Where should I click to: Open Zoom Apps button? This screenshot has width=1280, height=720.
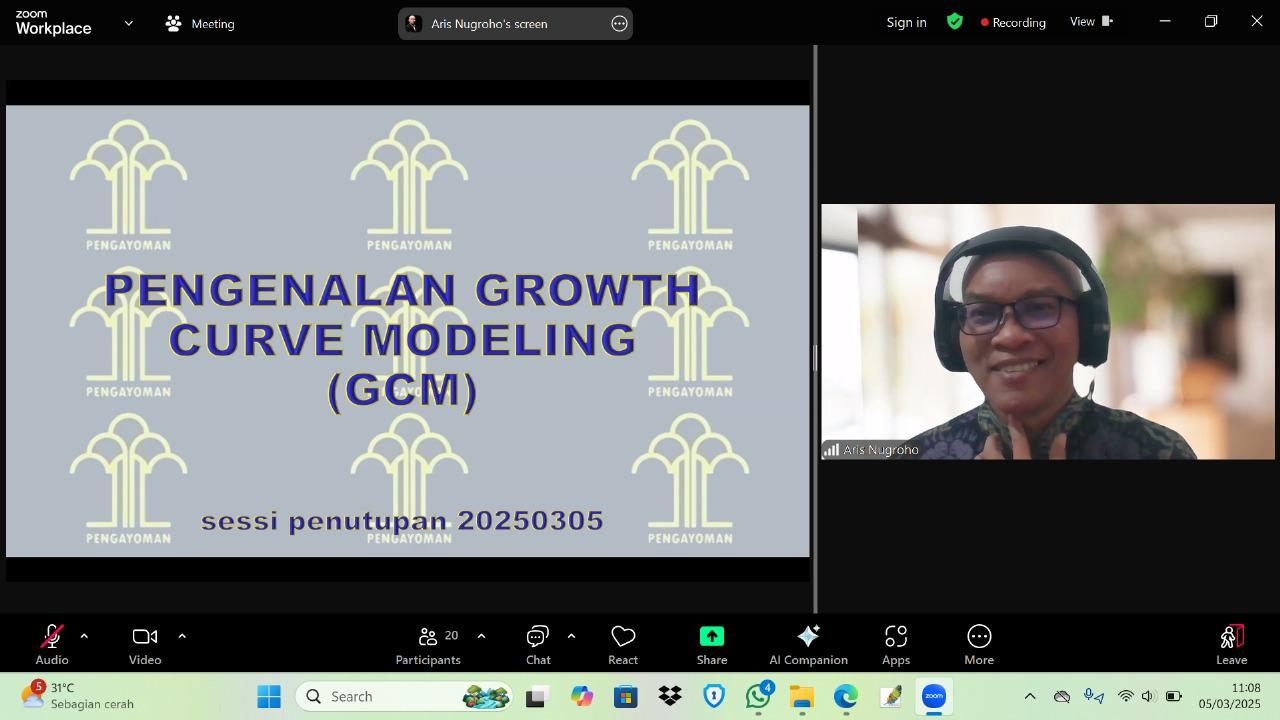[x=896, y=644]
